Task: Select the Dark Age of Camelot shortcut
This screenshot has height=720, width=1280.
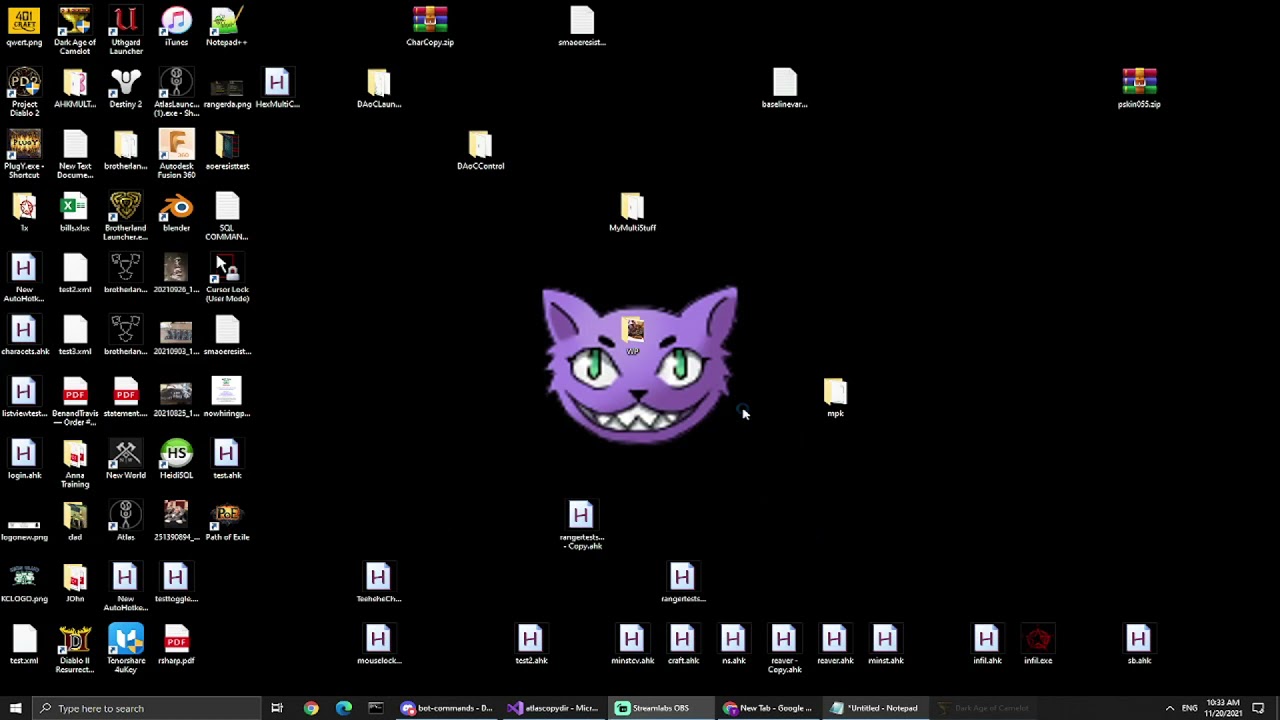Action: coord(75,30)
